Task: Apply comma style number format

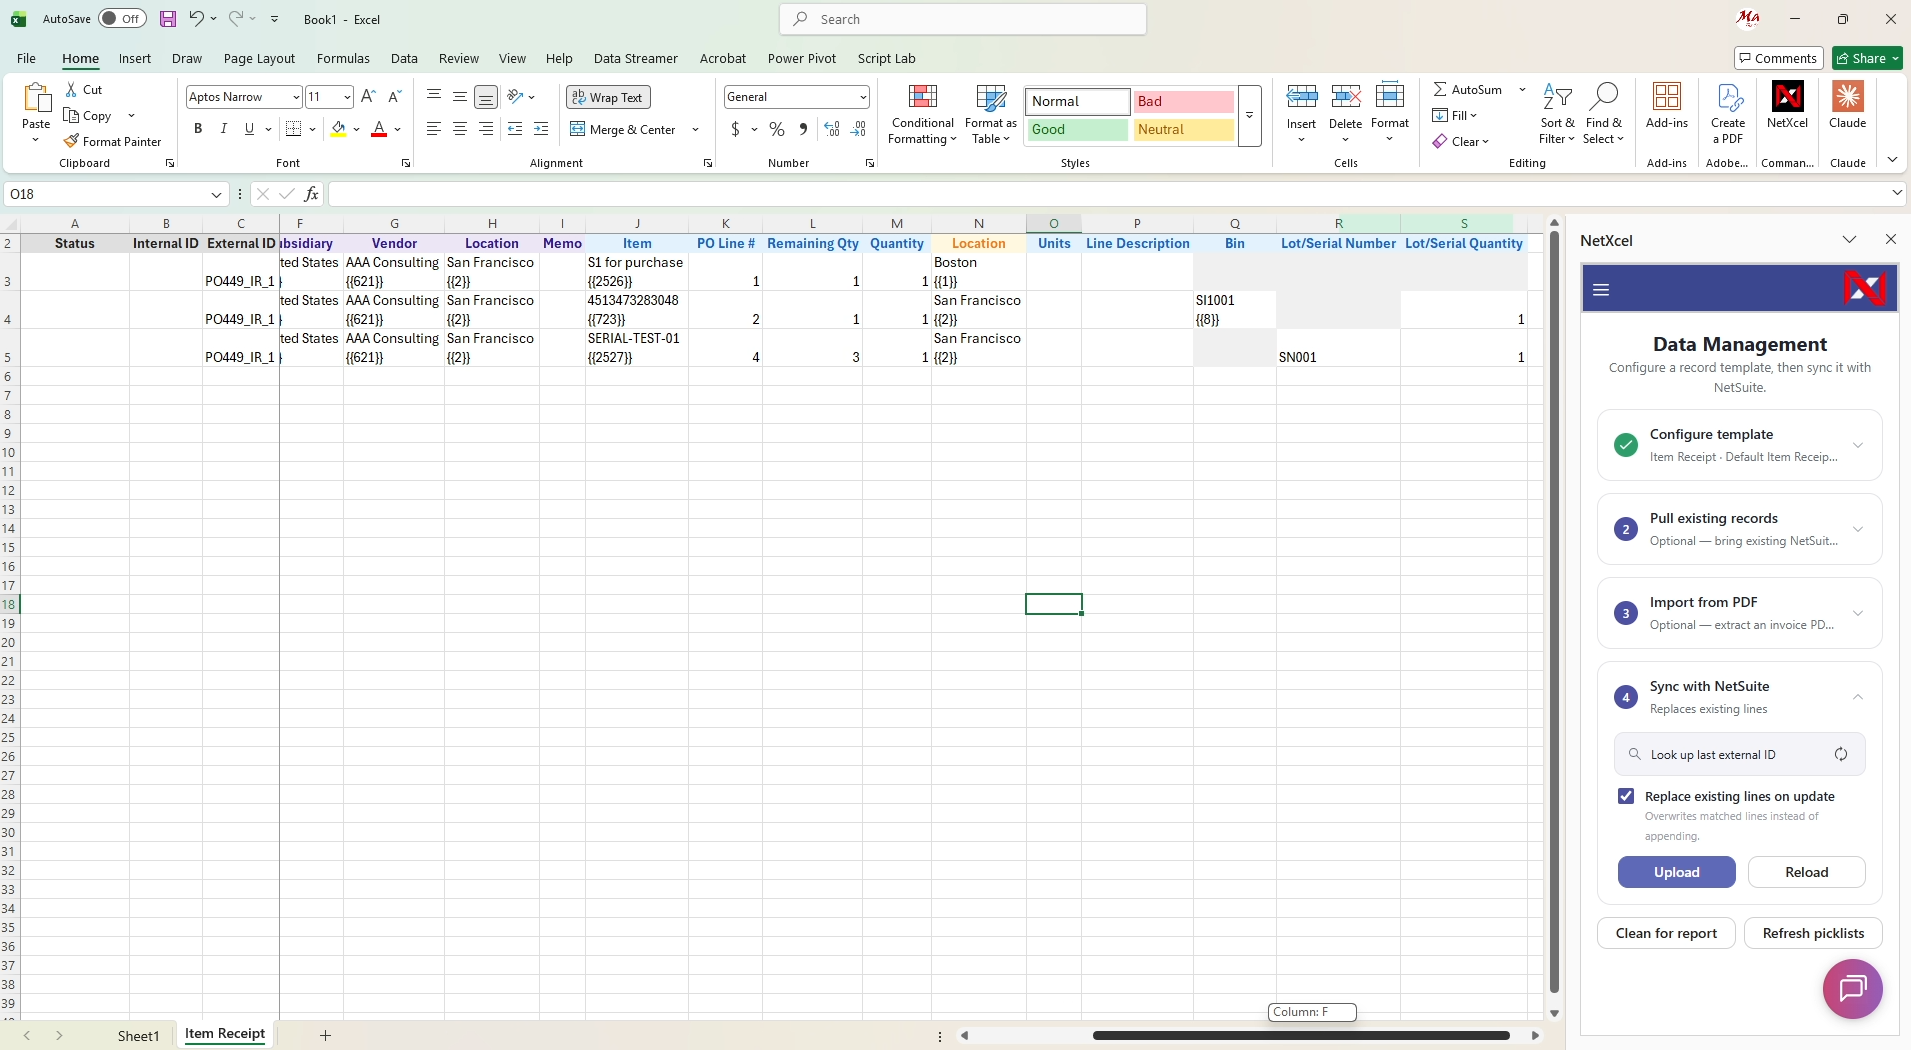Action: click(x=803, y=129)
